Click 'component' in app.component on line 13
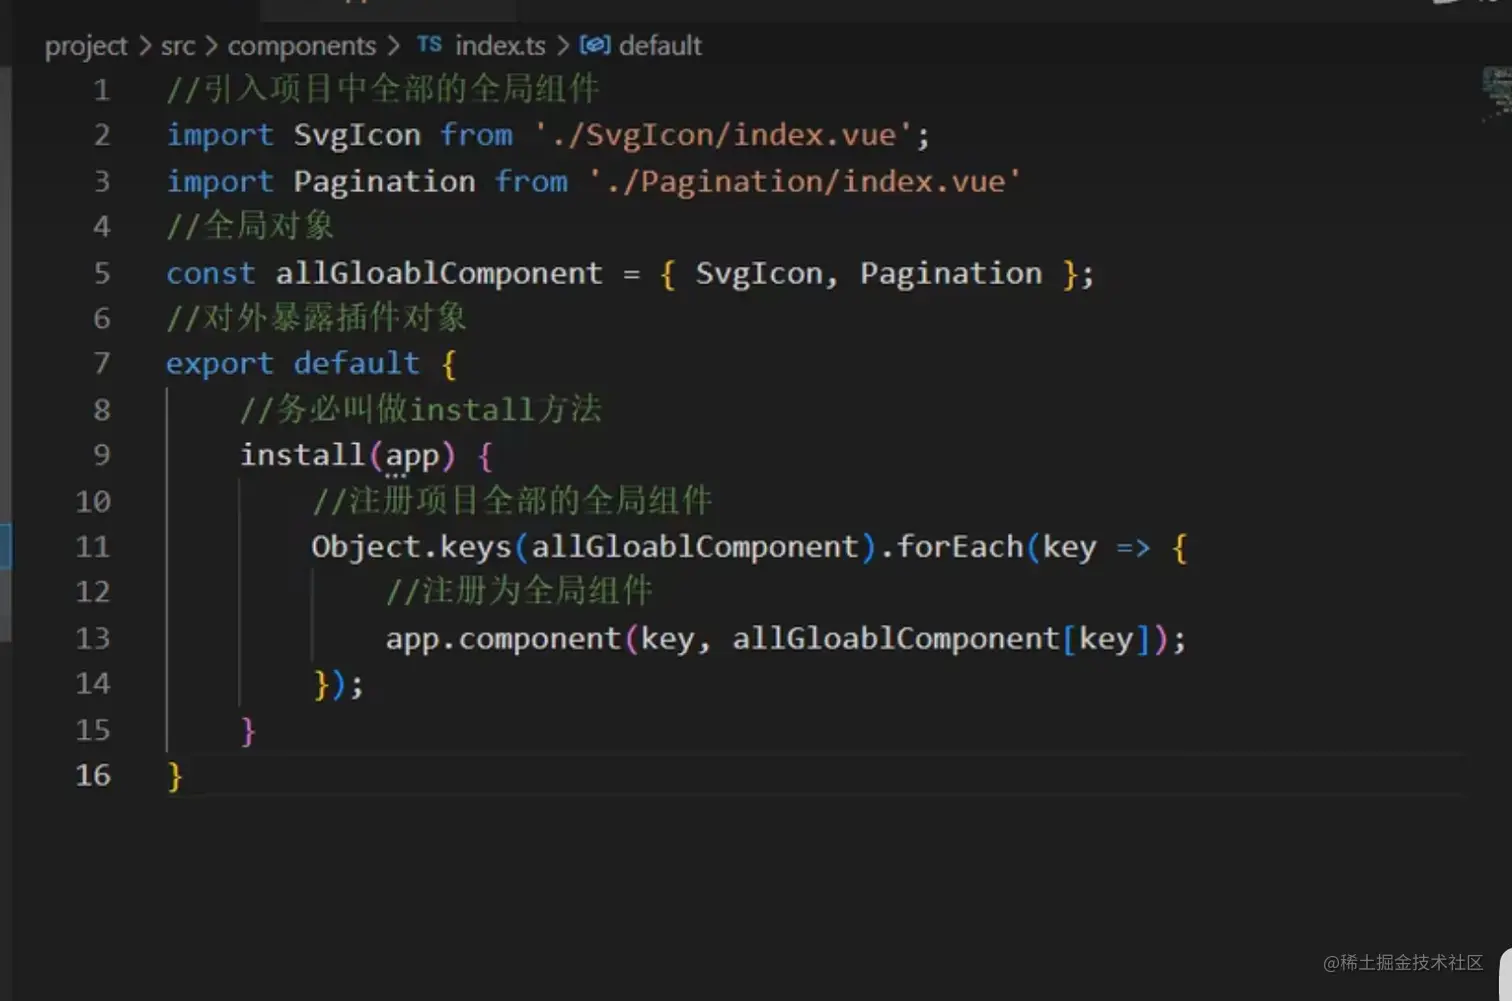Viewport: 1512px width, 1001px height. 540,640
